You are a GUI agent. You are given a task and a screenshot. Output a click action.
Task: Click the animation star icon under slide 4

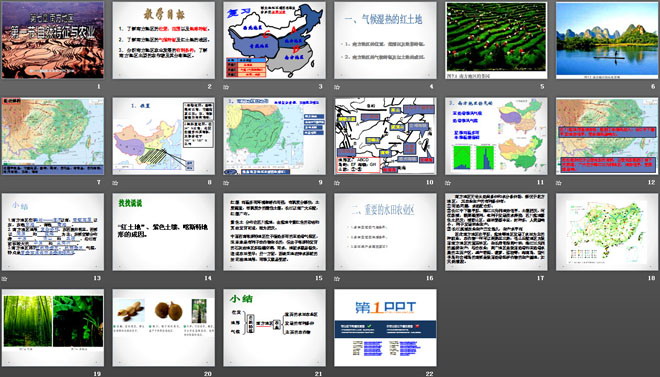tap(337, 87)
